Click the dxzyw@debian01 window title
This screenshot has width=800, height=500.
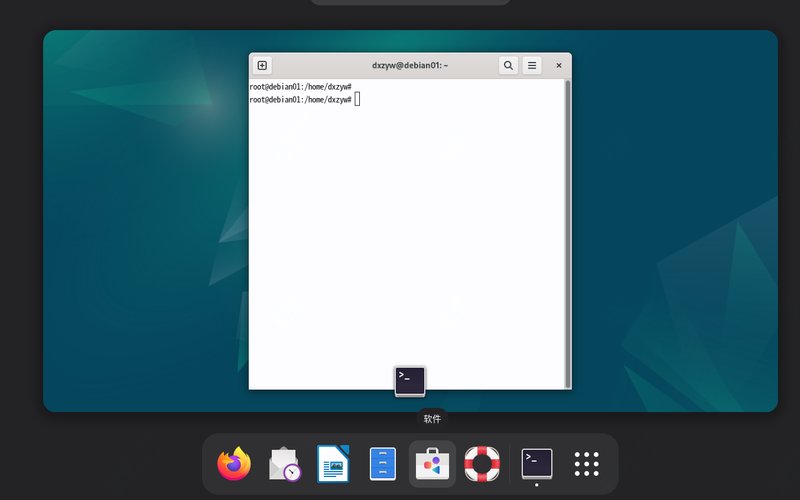(410, 65)
